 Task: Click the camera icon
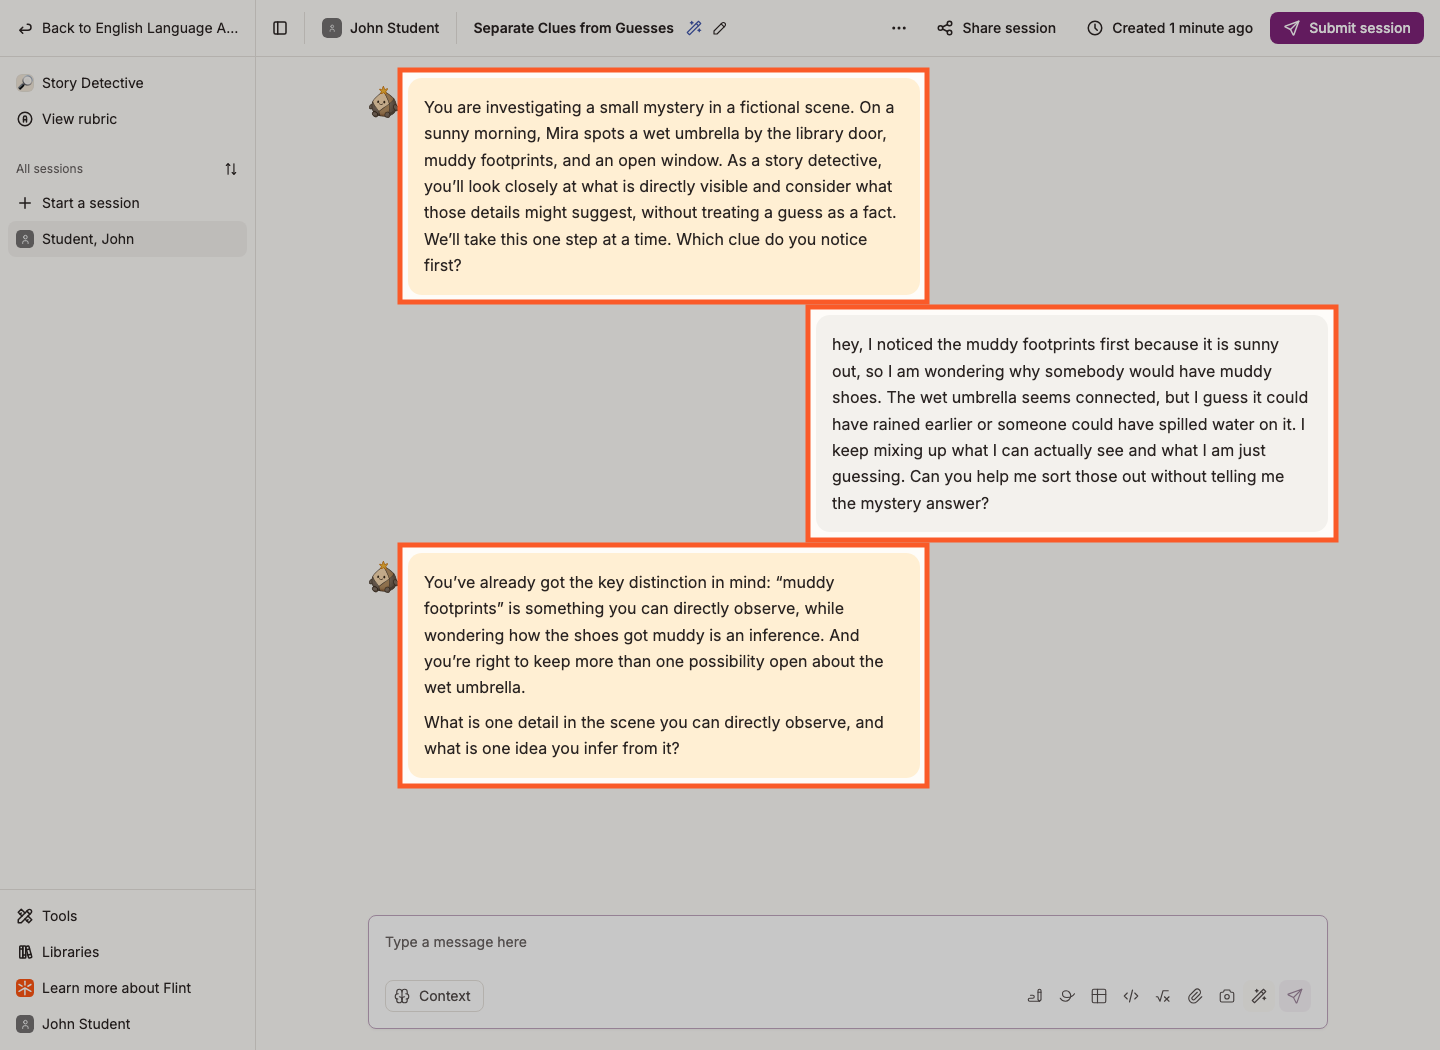pyautogui.click(x=1227, y=996)
